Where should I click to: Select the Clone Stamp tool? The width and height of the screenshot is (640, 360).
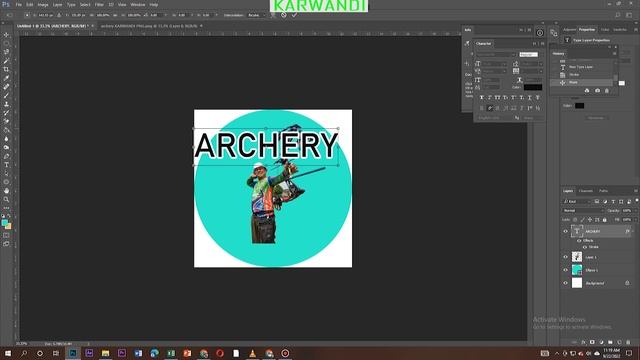tap(6, 104)
